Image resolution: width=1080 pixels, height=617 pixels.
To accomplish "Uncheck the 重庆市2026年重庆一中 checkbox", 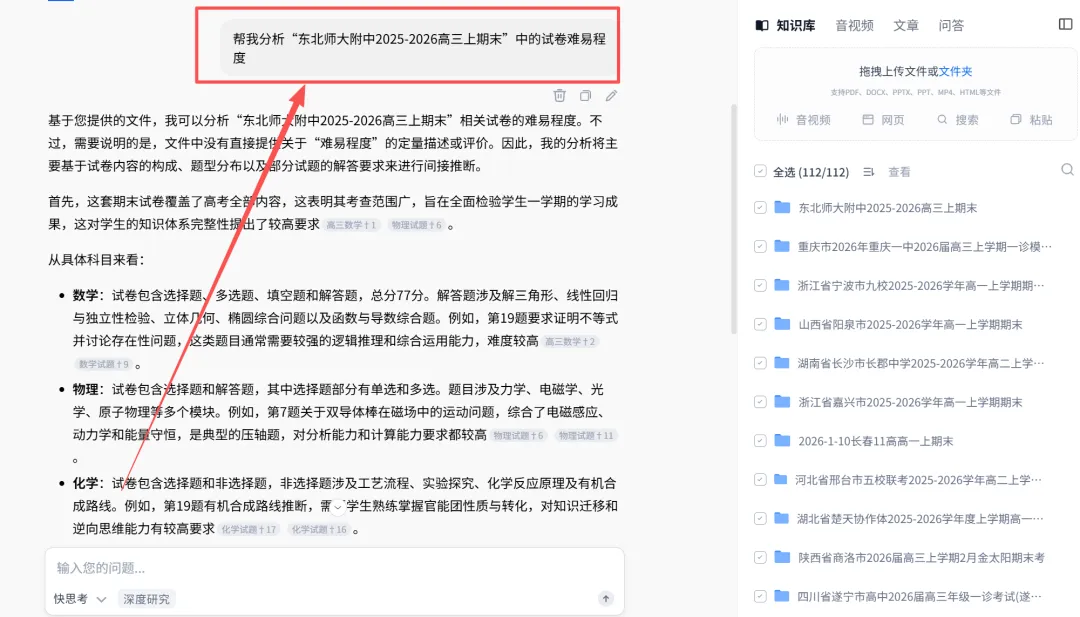I will click(x=760, y=247).
